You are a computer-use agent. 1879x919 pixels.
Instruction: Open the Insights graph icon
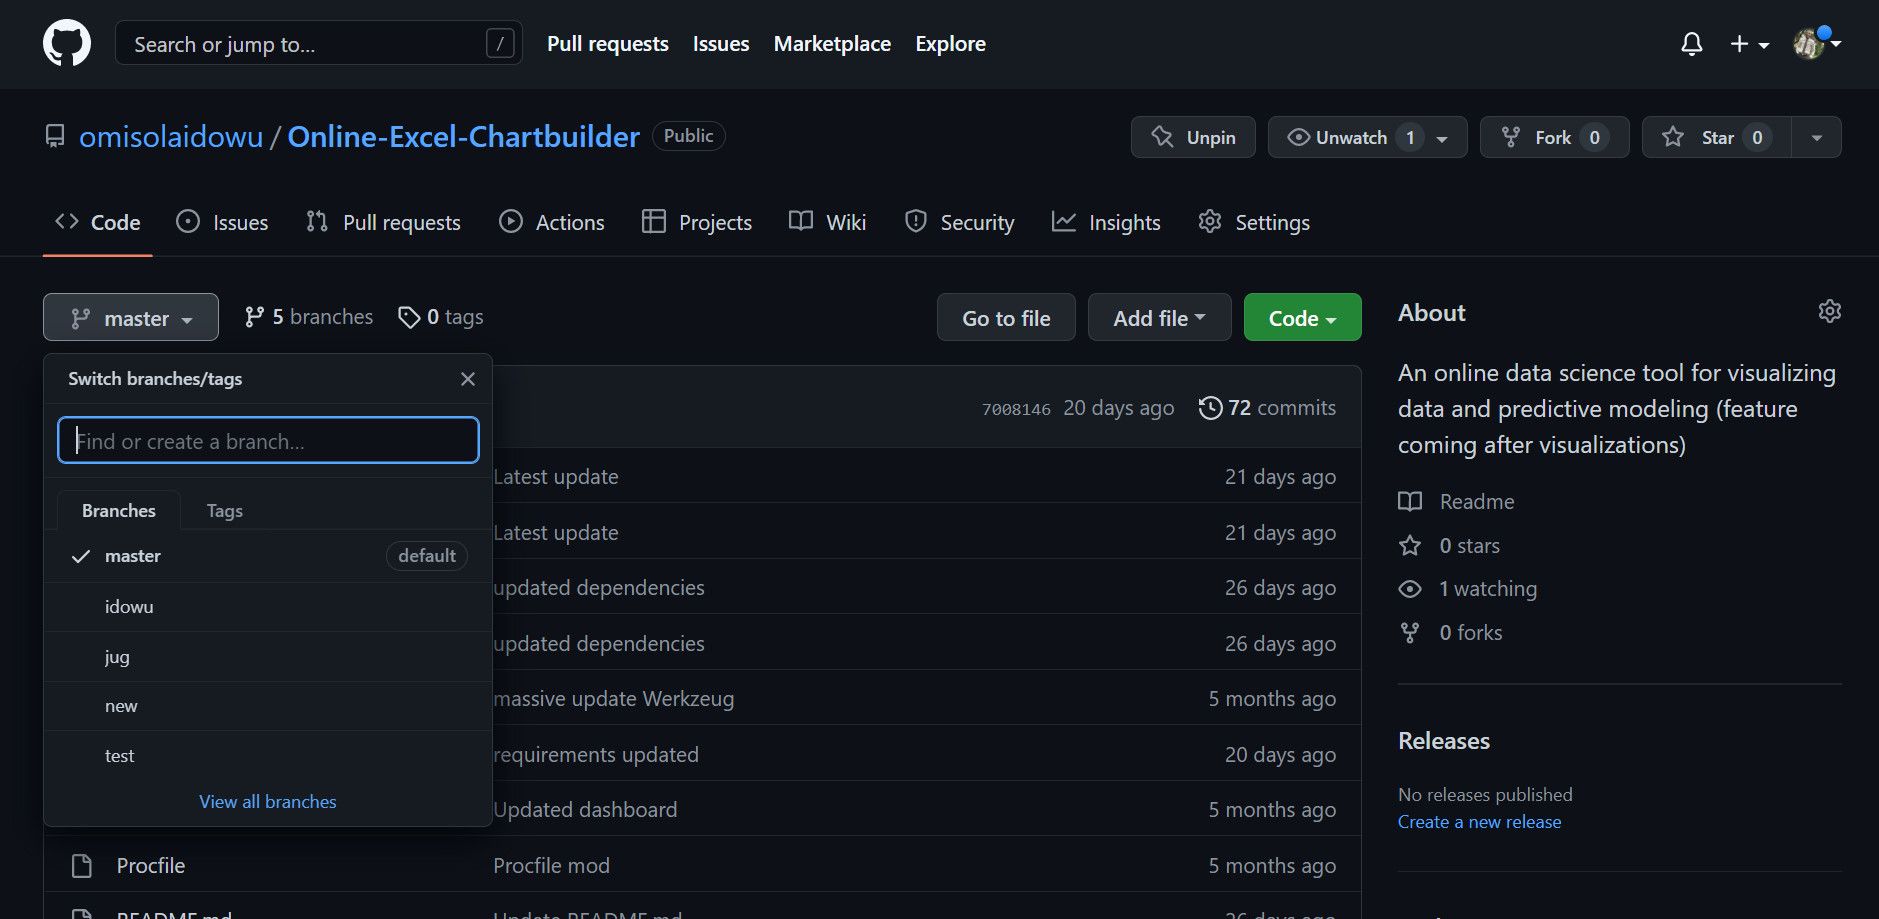point(1066,221)
